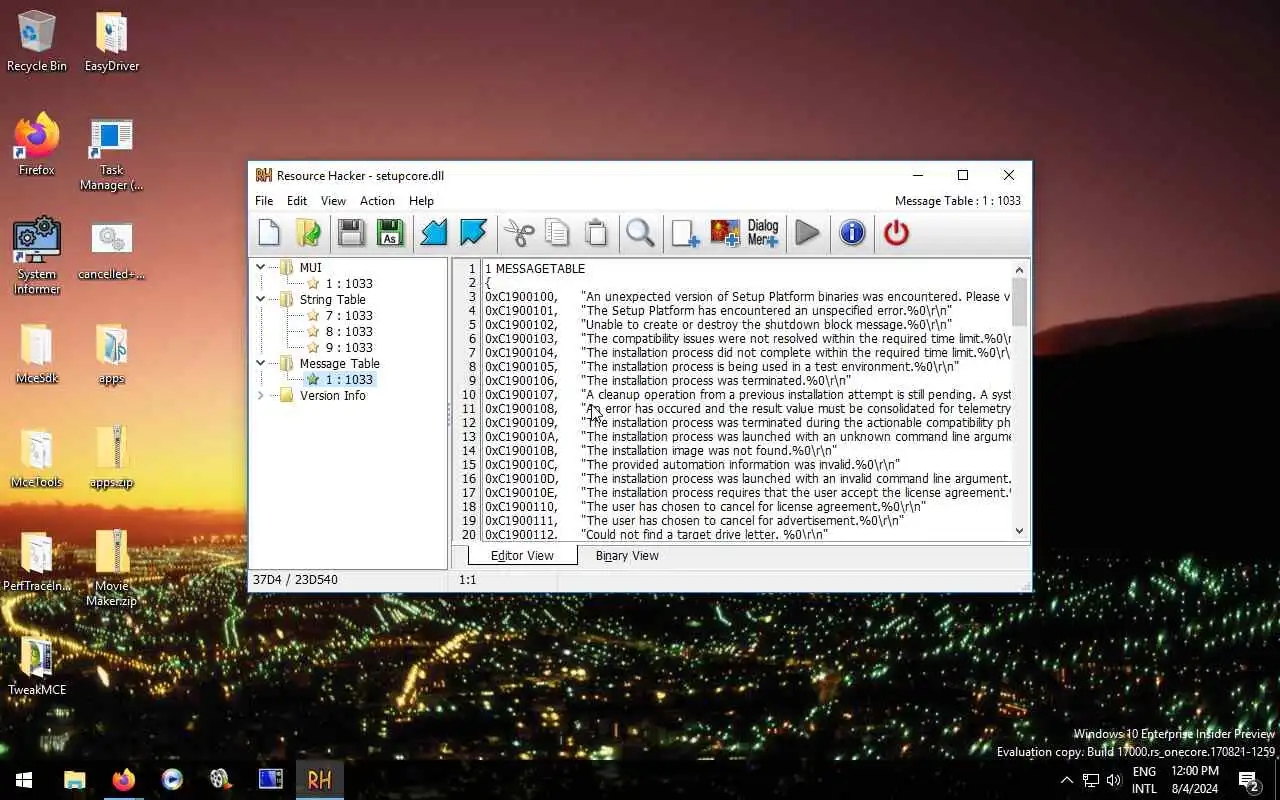Click the Save As toolbar icon
The height and width of the screenshot is (800, 1280).
click(x=391, y=233)
